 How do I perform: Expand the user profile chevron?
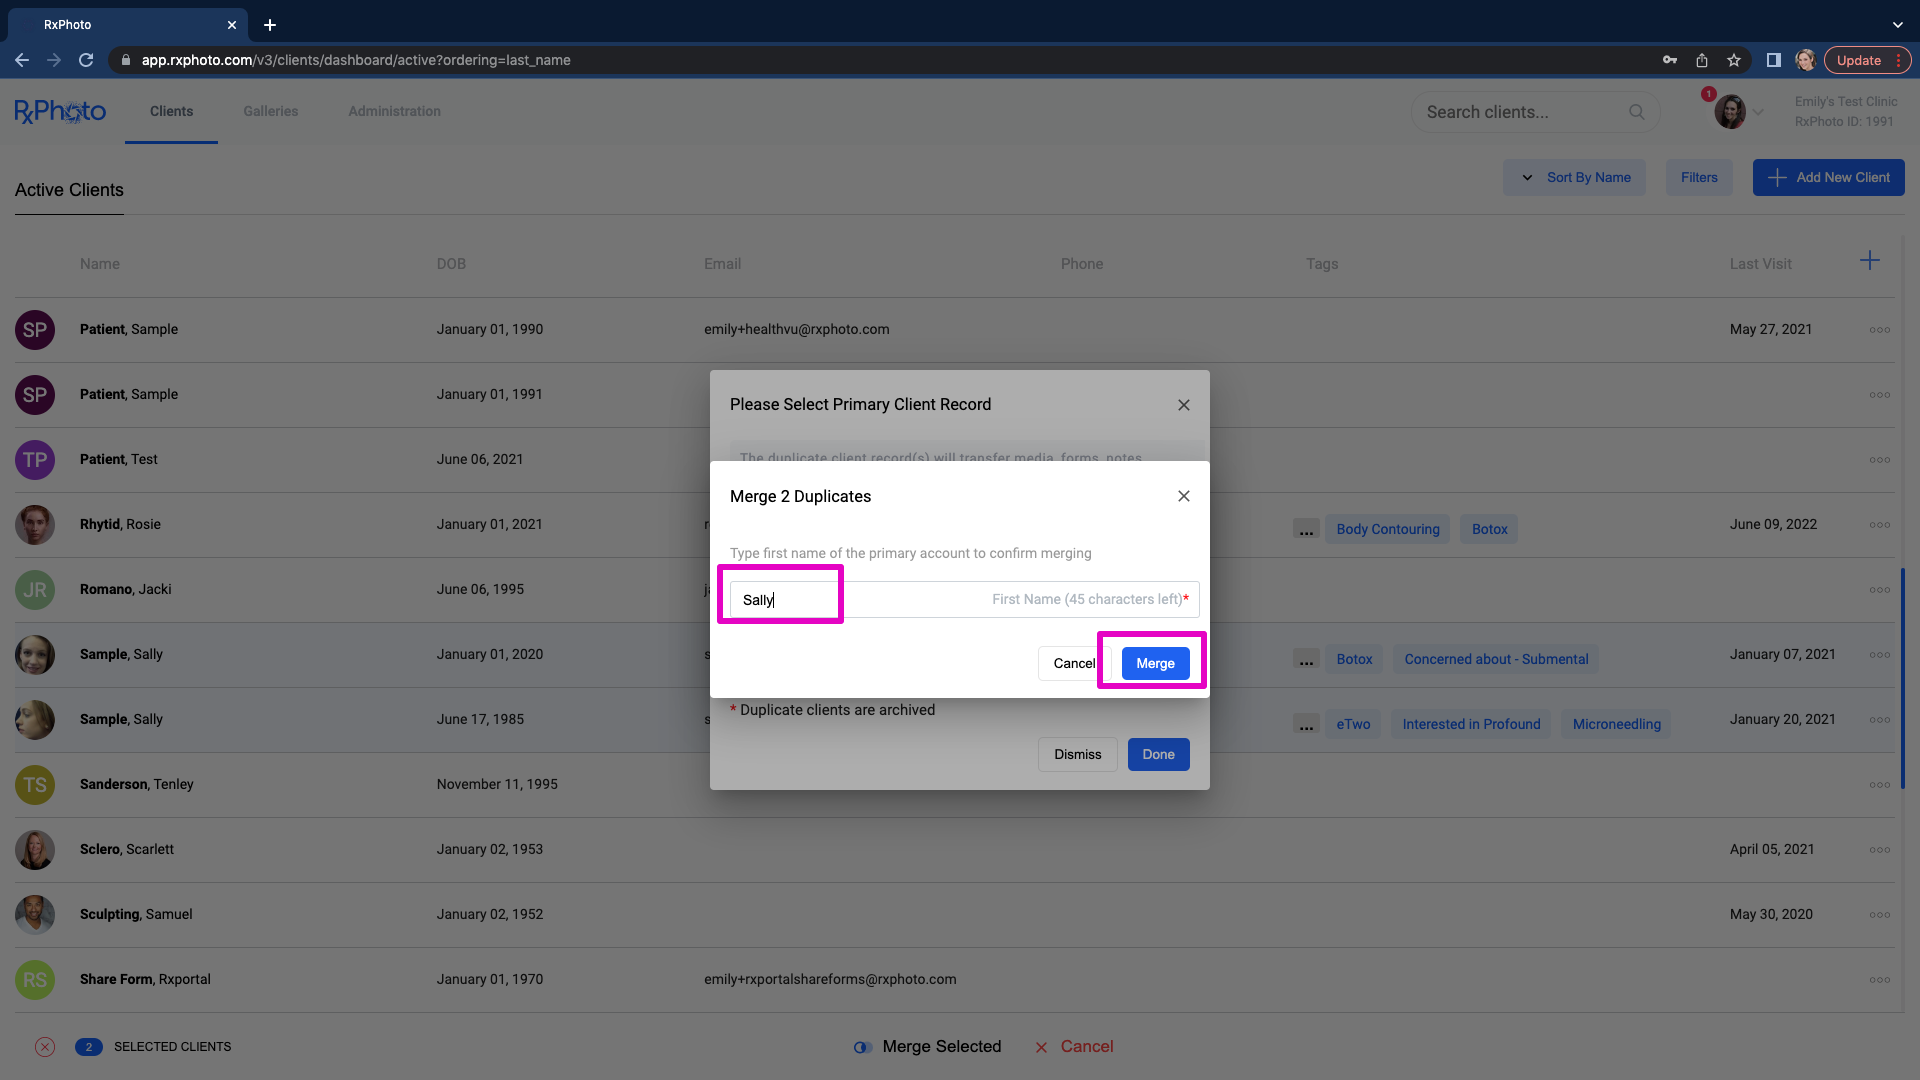tap(1758, 112)
